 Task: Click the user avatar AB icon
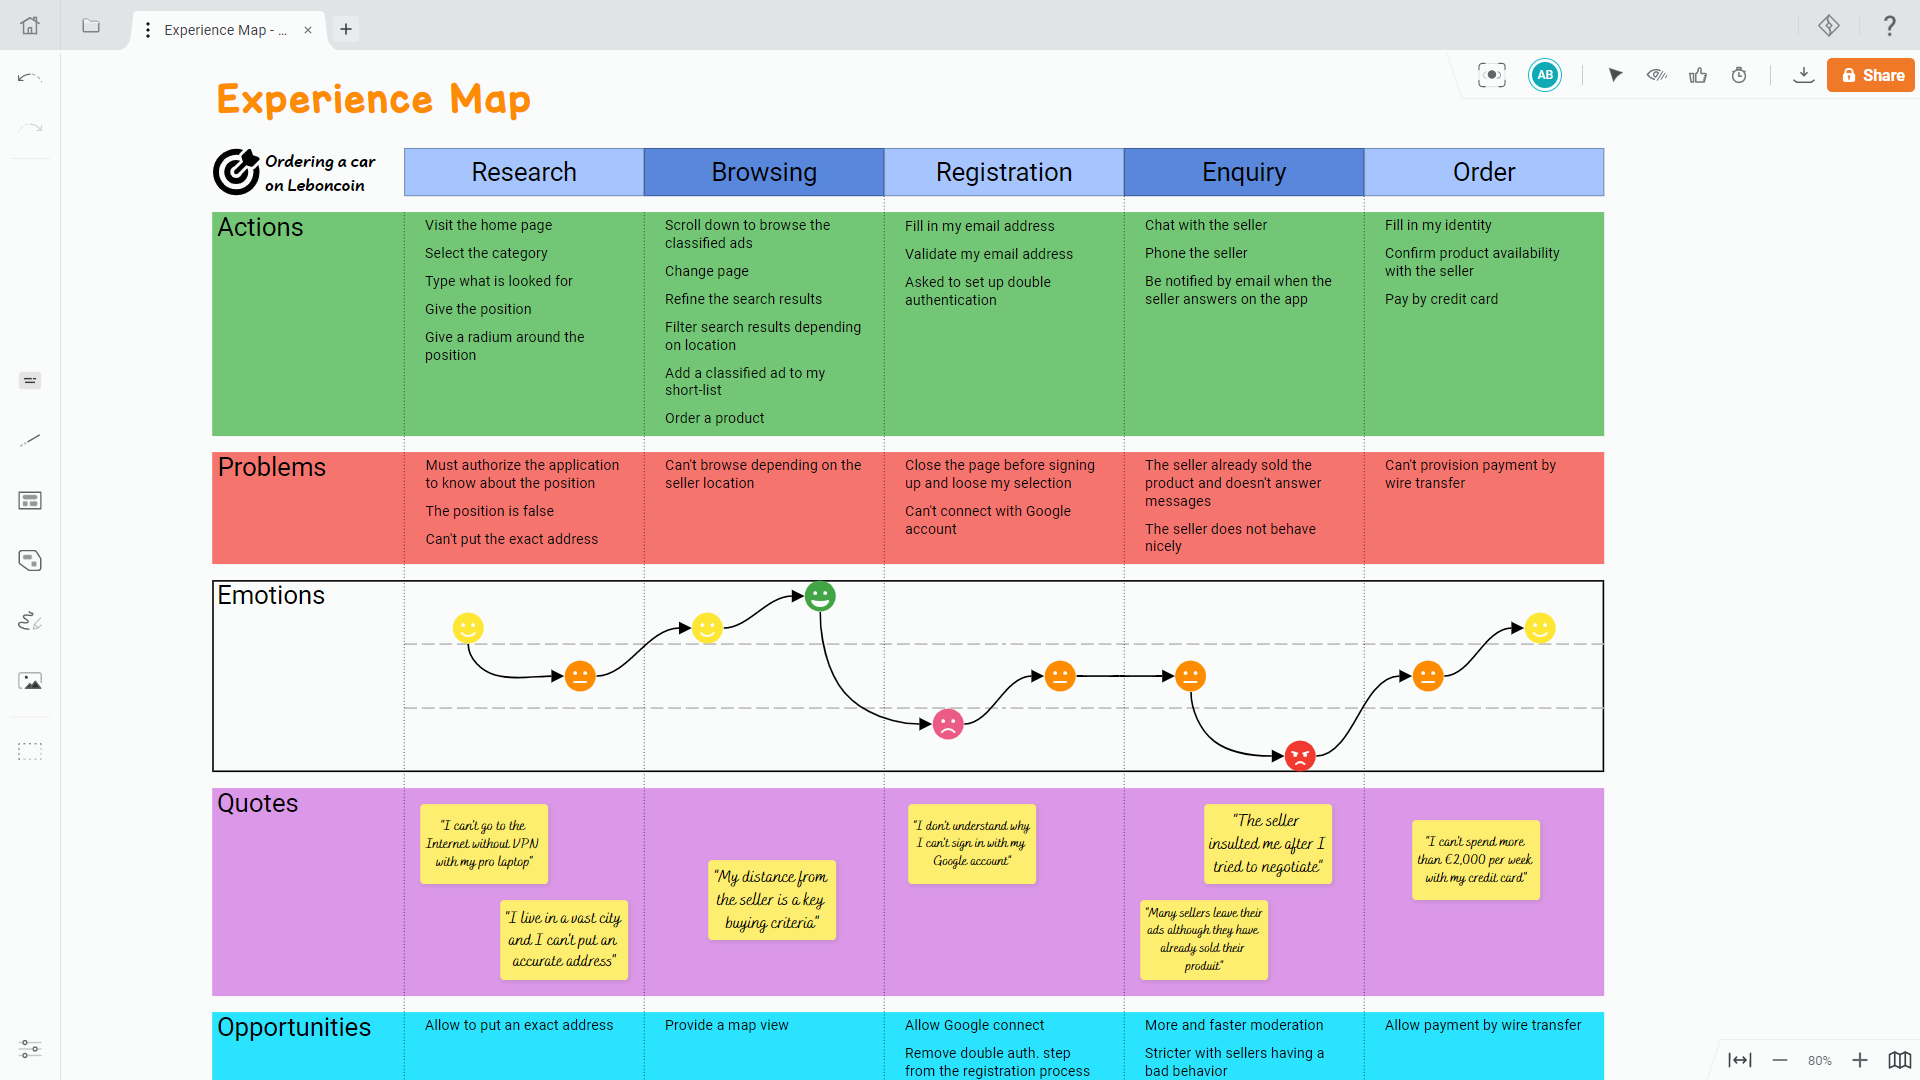tap(1545, 75)
